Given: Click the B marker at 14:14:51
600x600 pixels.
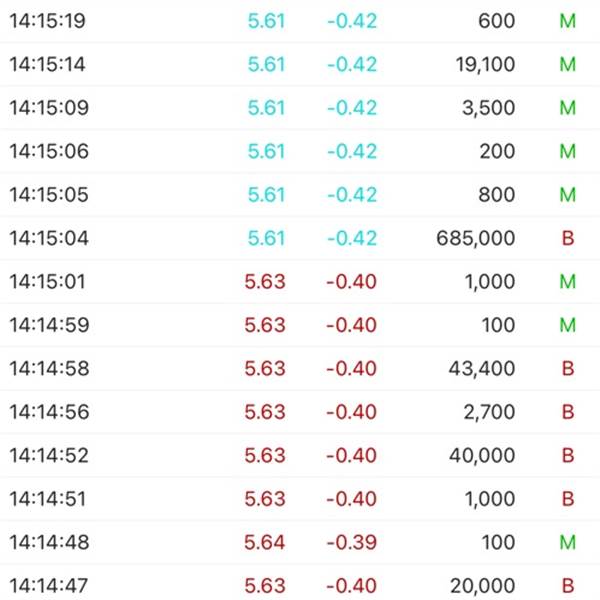Looking at the screenshot, I should (568, 499).
